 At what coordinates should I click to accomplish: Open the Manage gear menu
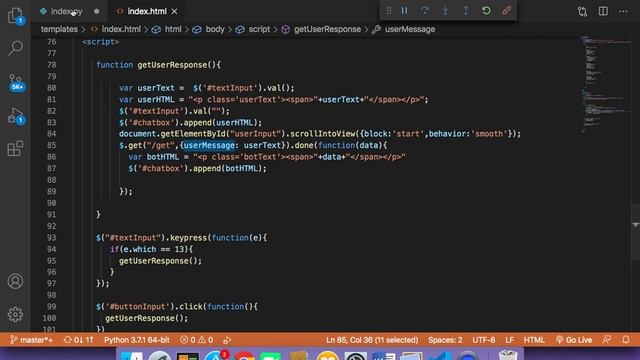[x=15, y=314]
